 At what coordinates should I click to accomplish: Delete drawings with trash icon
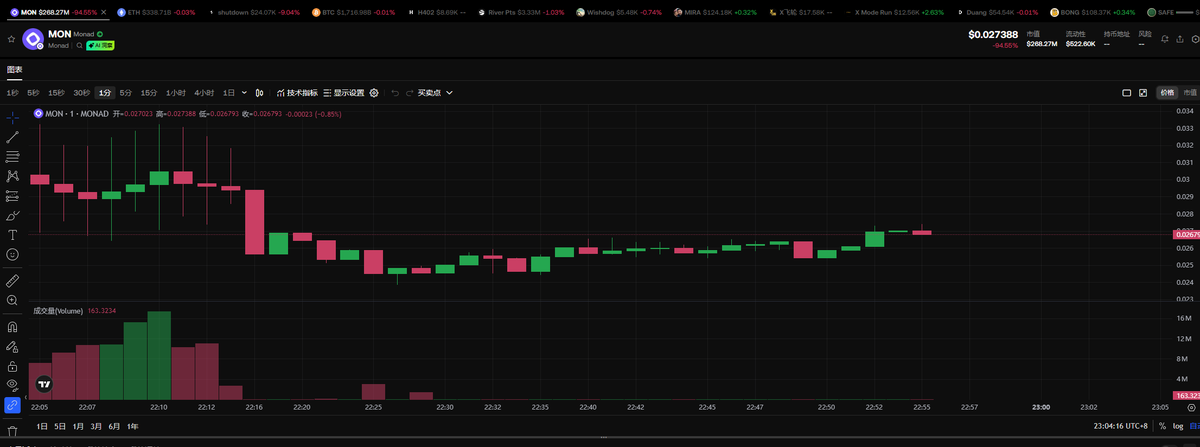[12, 431]
